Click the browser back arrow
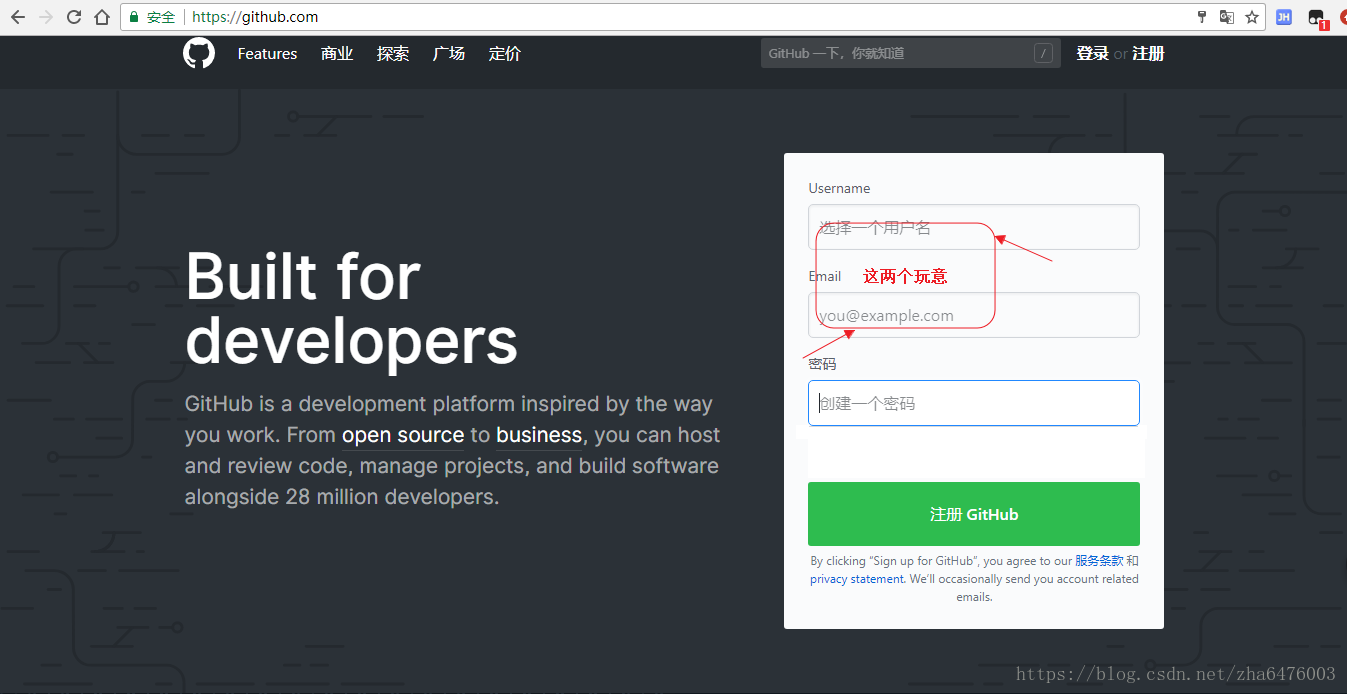Image resolution: width=1347 pixels, height=694 pixels. tap(18, 17)
